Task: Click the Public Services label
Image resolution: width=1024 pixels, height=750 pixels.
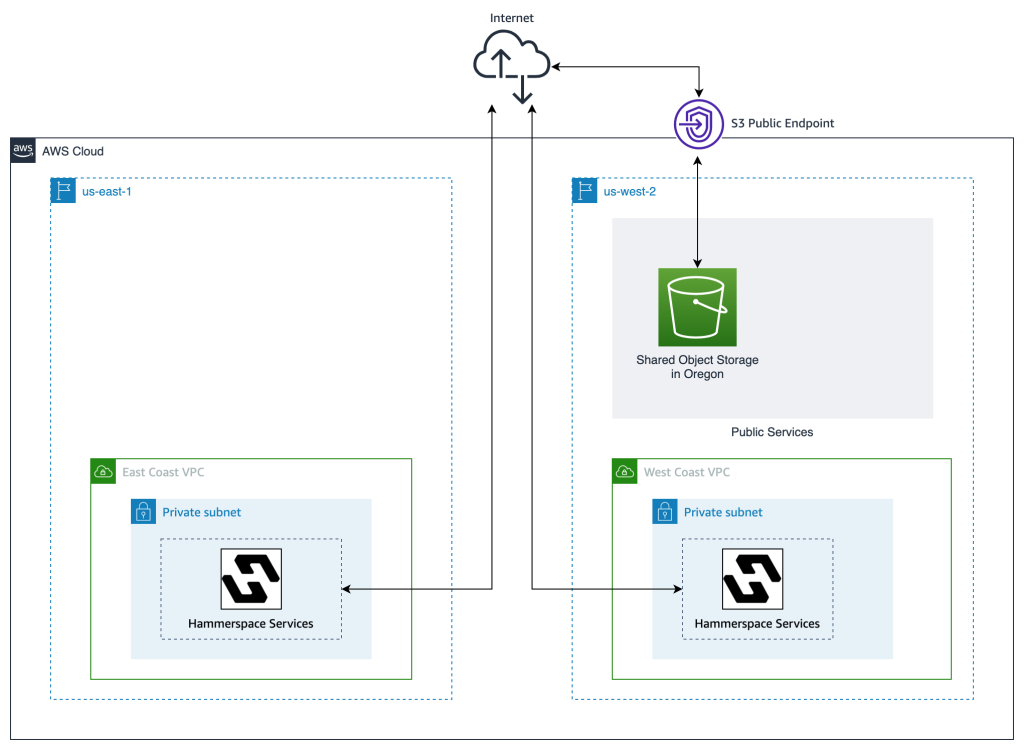Action: [772, 432]
